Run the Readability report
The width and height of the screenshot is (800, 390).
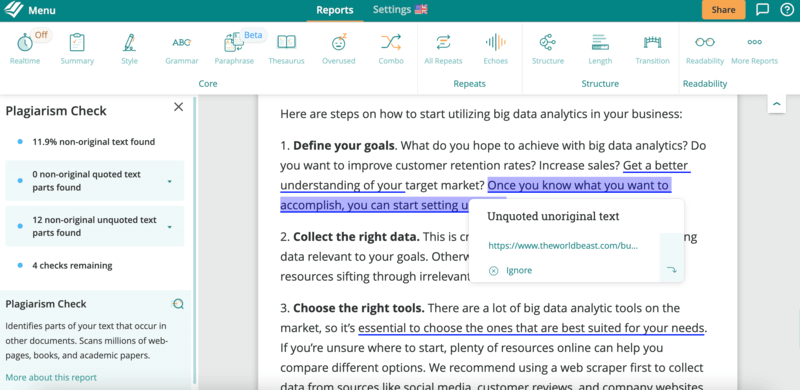(705, 49)
